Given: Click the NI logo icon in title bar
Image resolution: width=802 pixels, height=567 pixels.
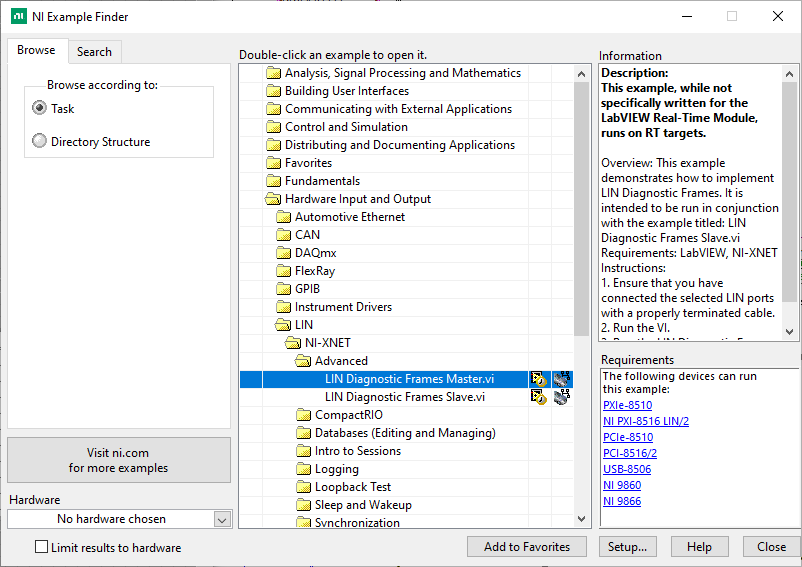Looking at the screenshot, I should [x=18, y=16].
